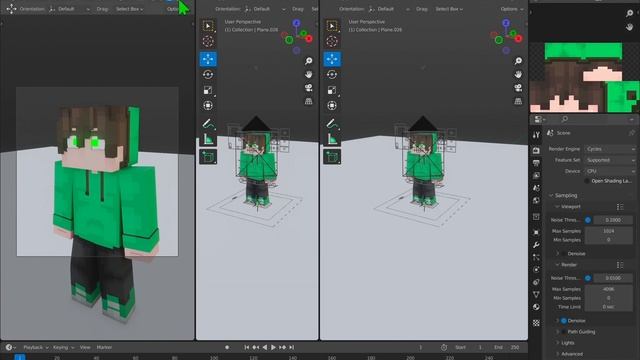Jump to the first frame

click(x=247, y=347)
